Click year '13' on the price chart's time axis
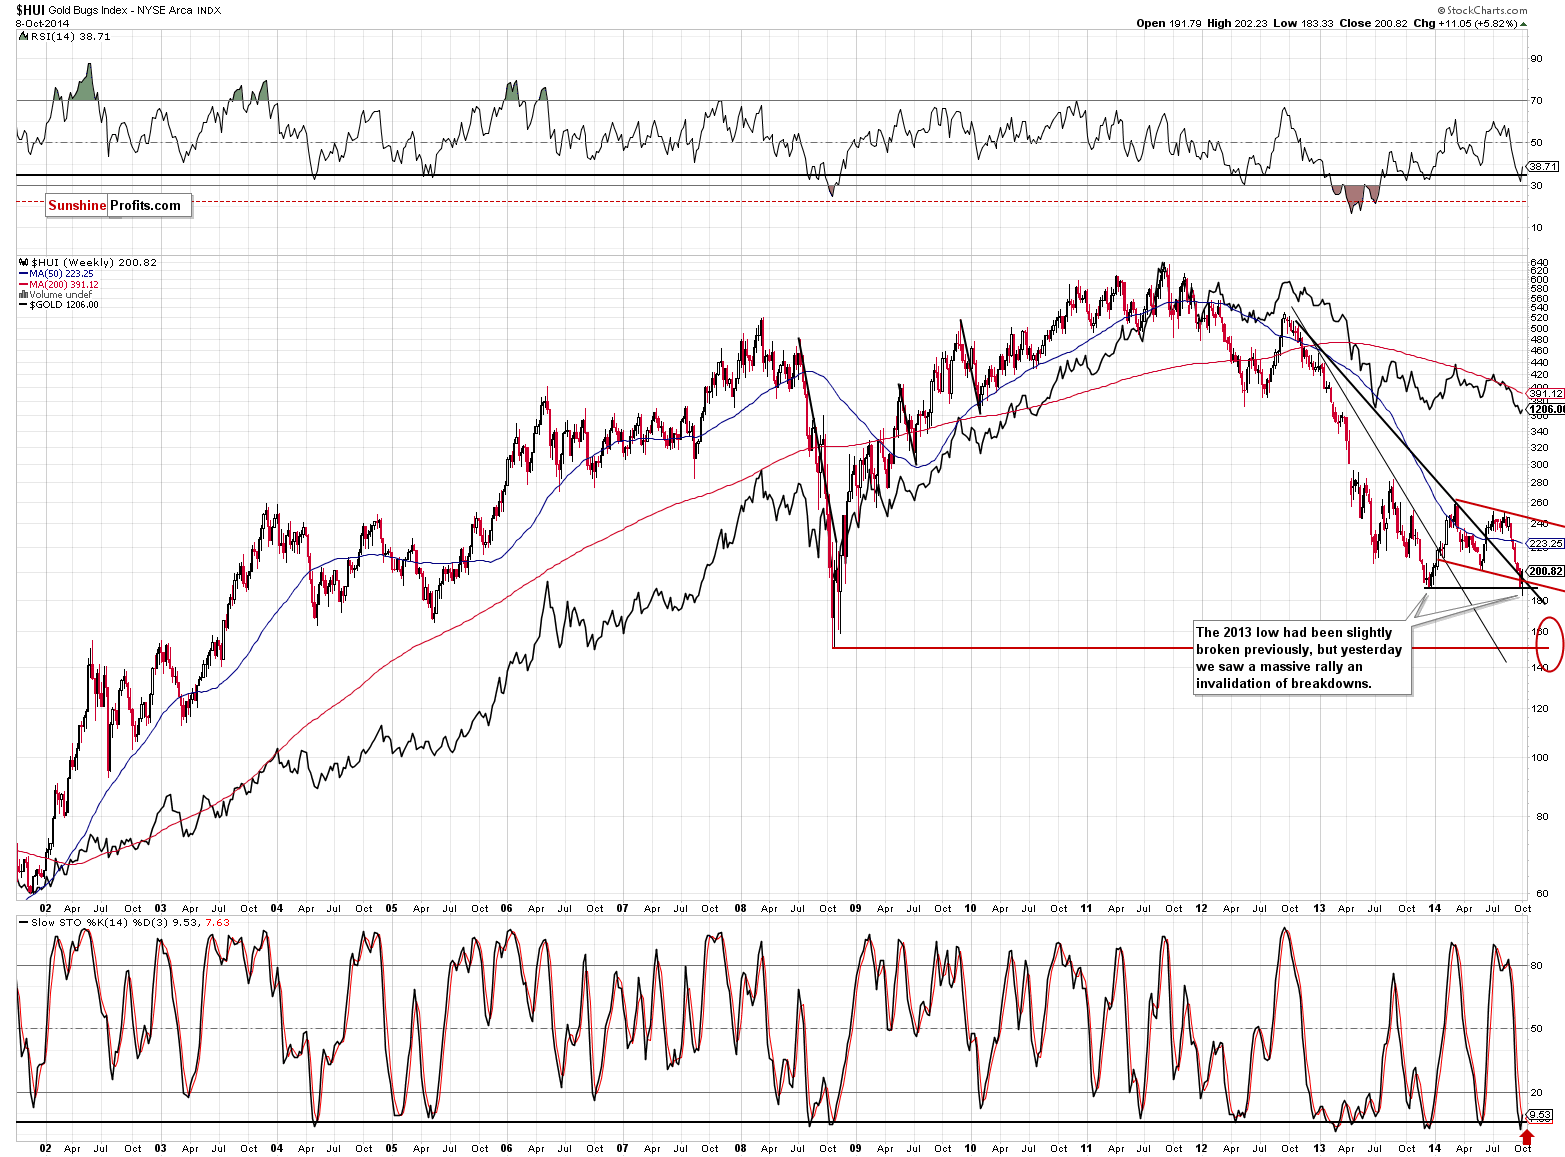This screenshot has width=1565, height=1157. (1319, 909)
